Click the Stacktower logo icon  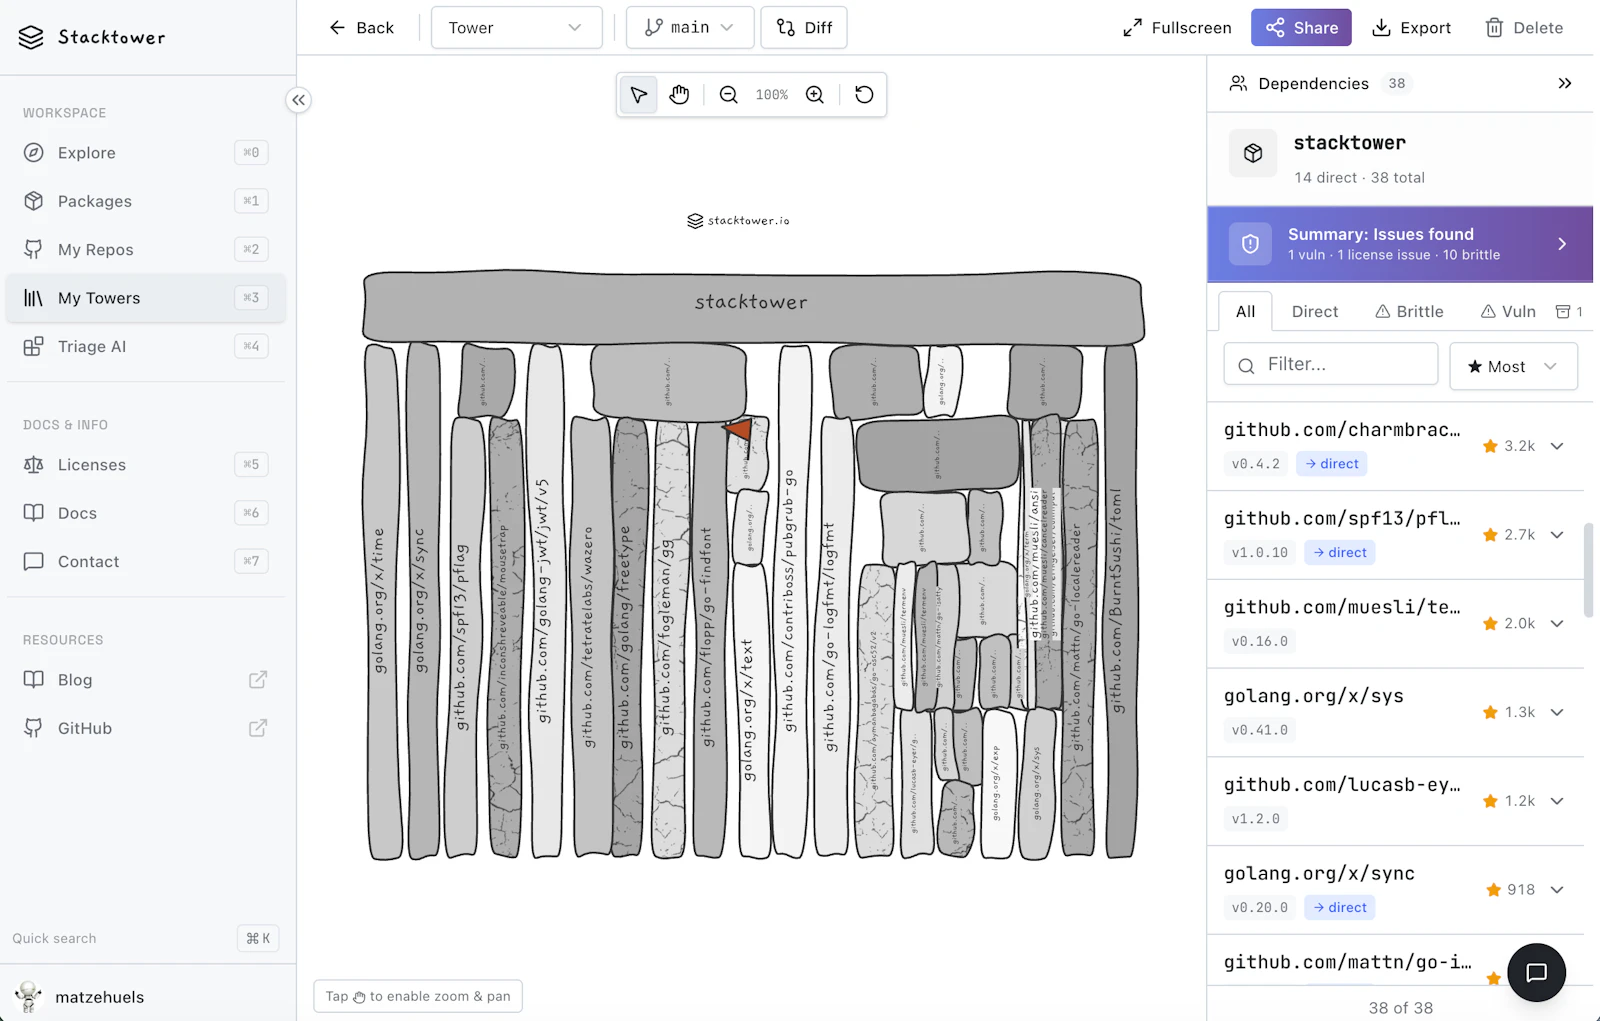pos(31,37)
